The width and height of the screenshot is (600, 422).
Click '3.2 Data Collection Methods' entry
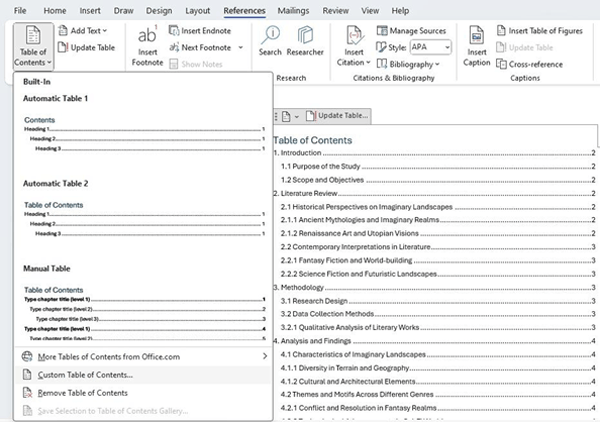pyautogui.click(x=438, y=314)
